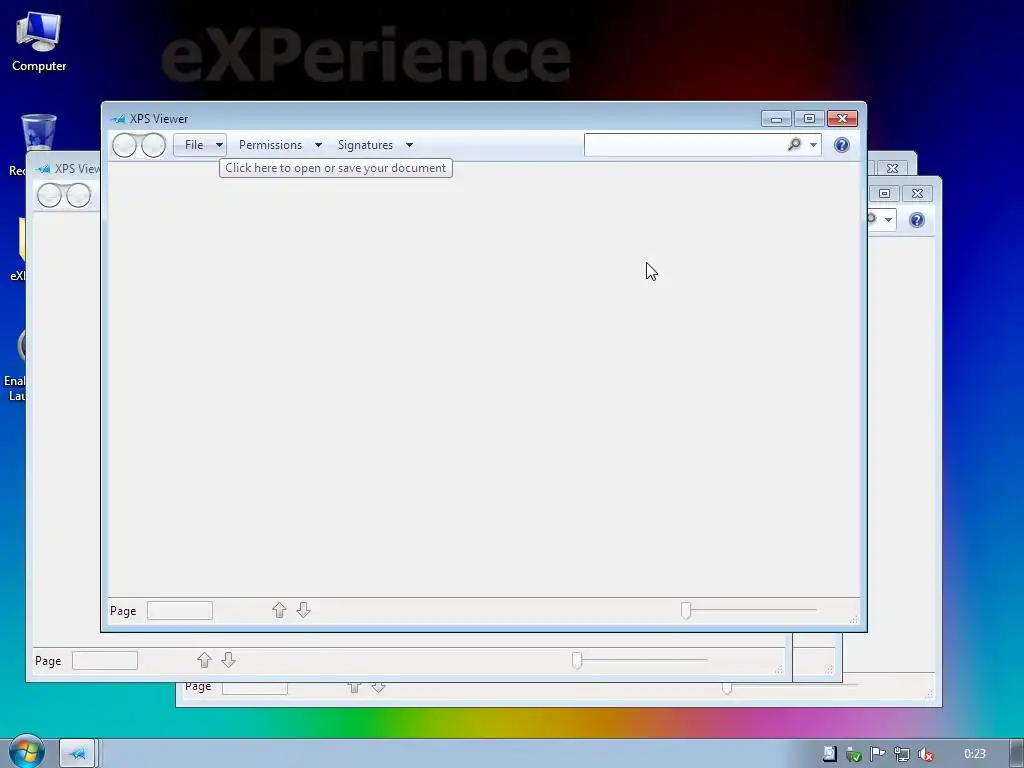Viewport: 1024px width, 768px height.
Task: Open the Windows Start orb
Action: pos(26,752)
